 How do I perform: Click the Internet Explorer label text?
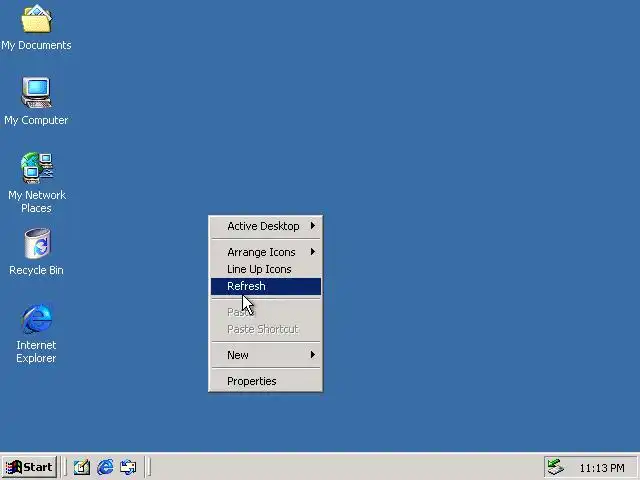(36, 352)
